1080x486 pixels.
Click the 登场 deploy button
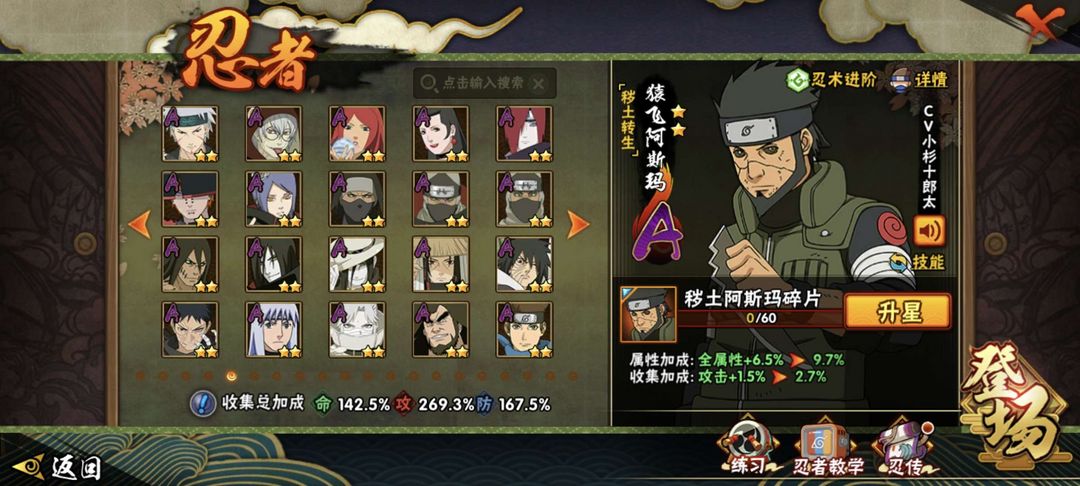coord(1017,404)
